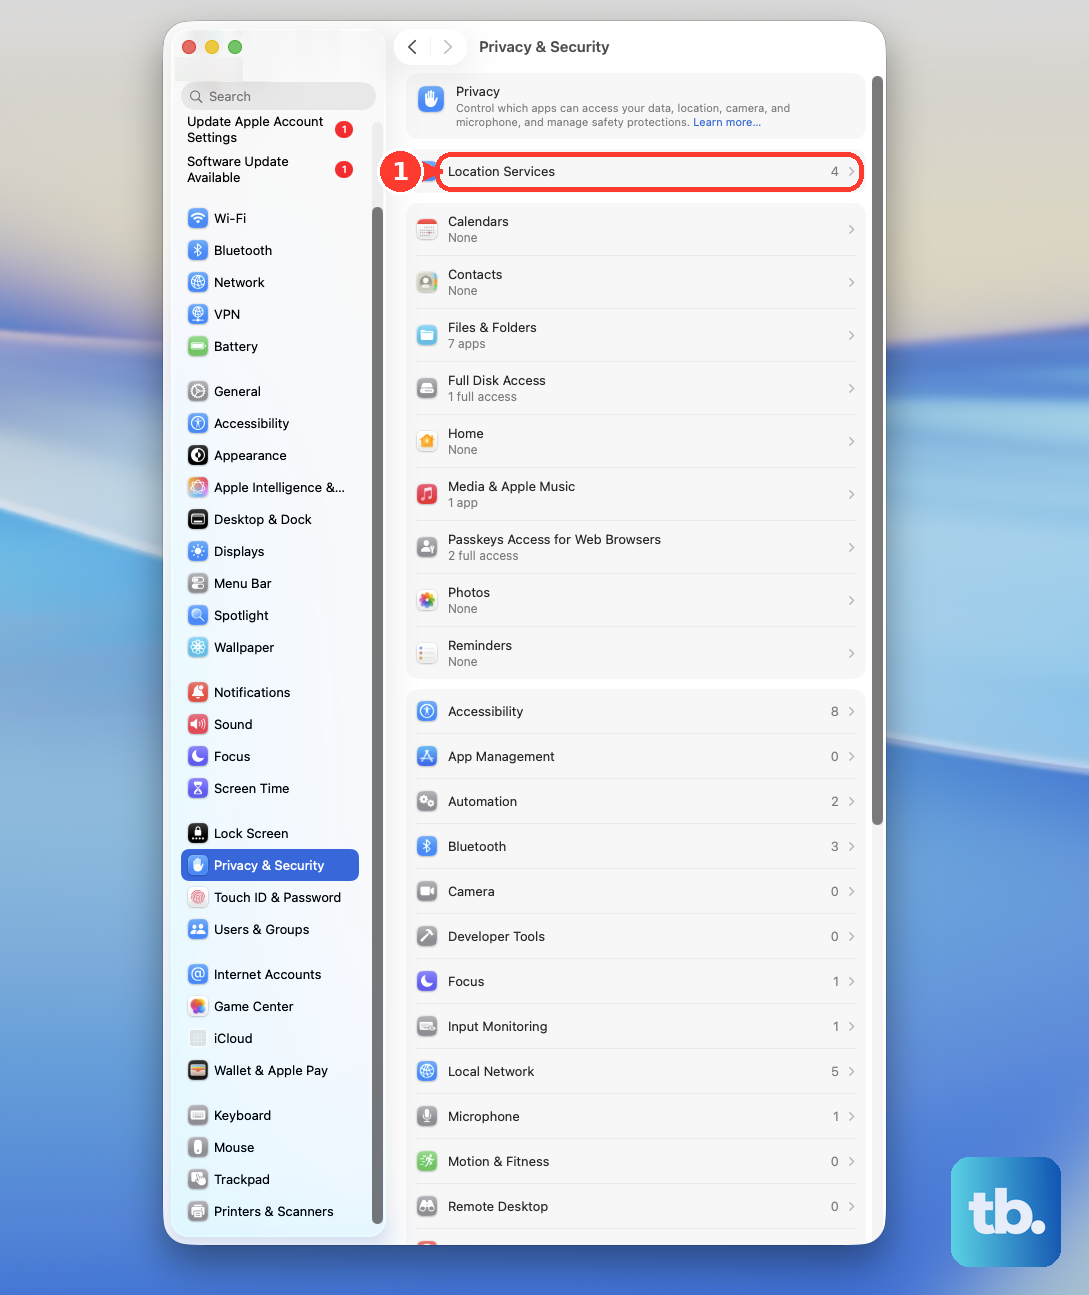The height and width of the screenshot is (1295, 1089).
Task: Click the Battery sidebar icon
Action: coord(198,346)
